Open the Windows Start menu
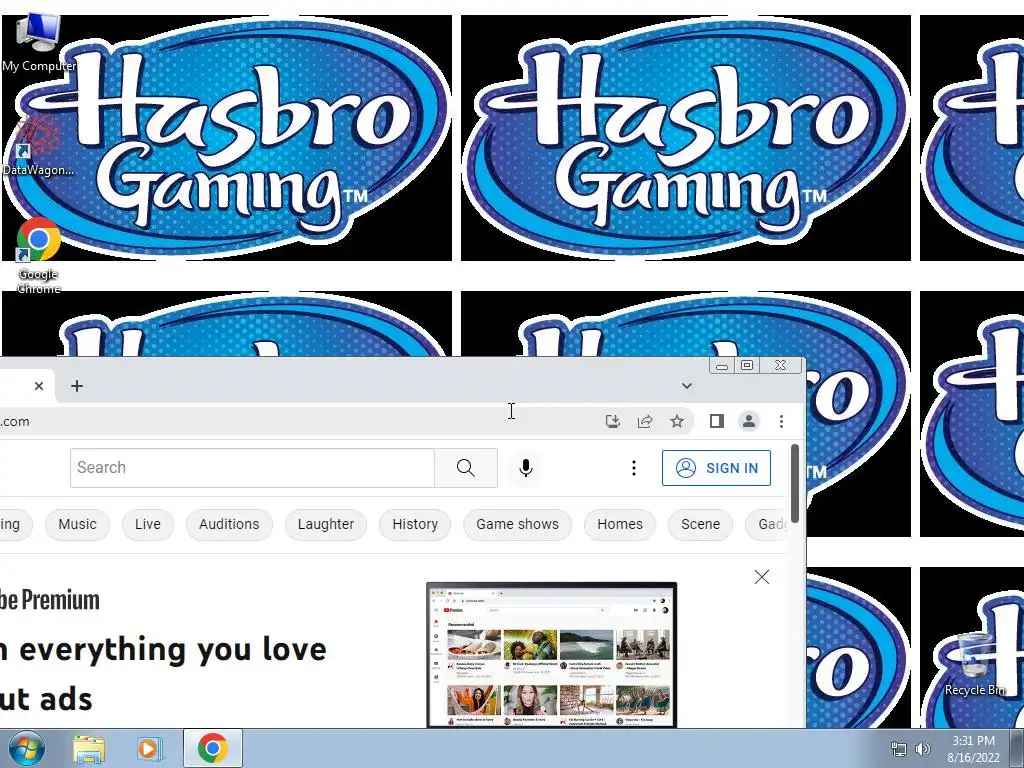 [x=27, y=748]
